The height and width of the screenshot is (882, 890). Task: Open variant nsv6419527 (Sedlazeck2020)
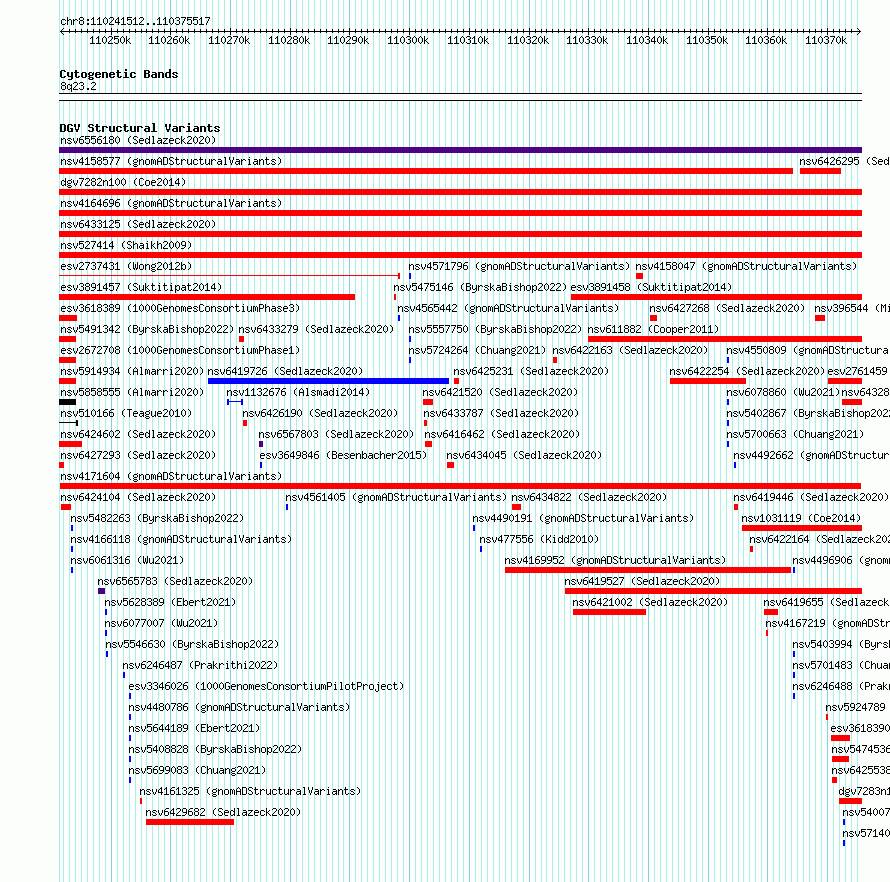point(642,581)
